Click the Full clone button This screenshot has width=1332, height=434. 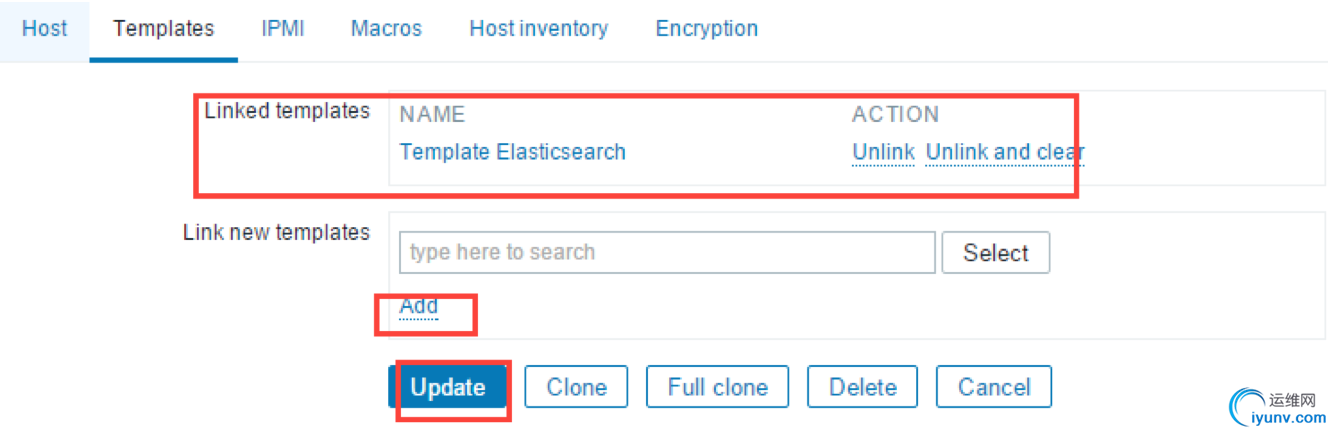(717, 387)
